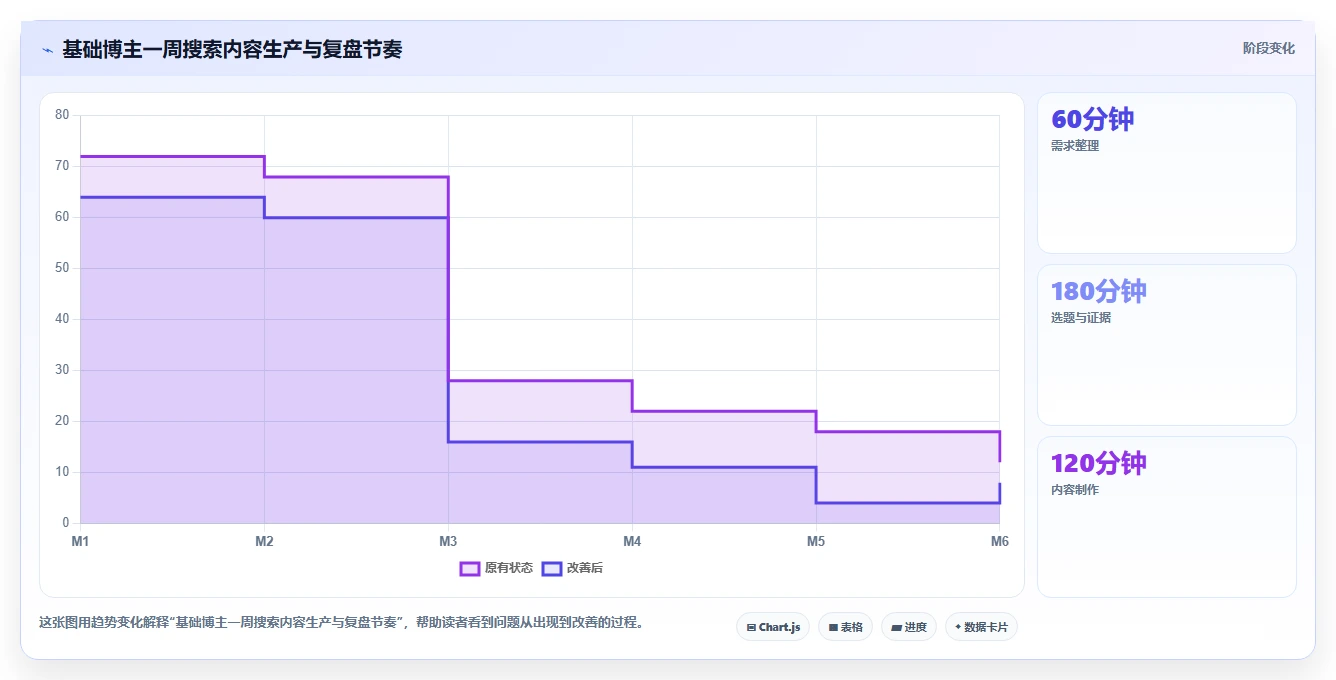Click the M1 x-axis label
This screenshot has width=1336, height=680.
(80, 541)
